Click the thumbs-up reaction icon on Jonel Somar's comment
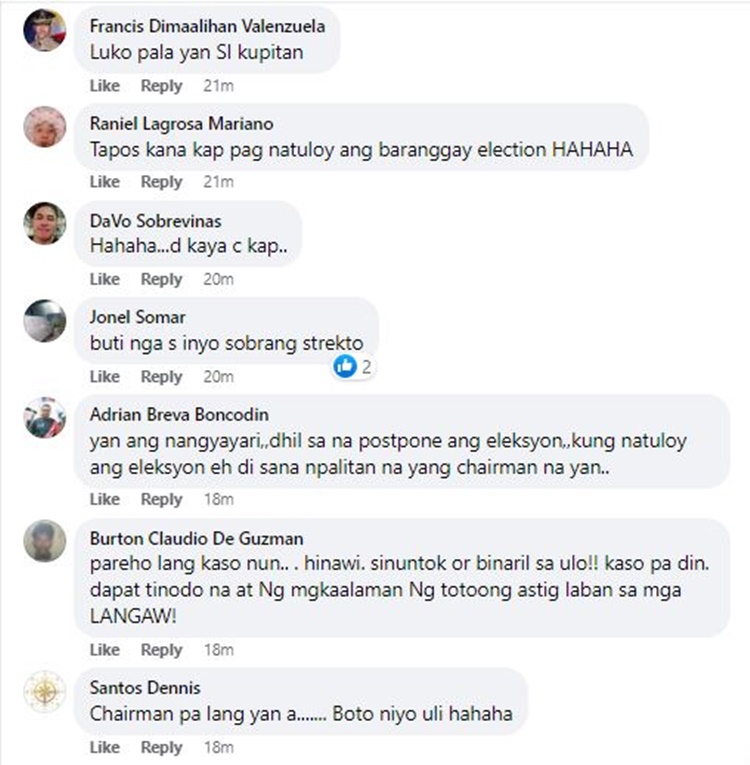The height and width of the screenshot is (765, 750). 345,366
